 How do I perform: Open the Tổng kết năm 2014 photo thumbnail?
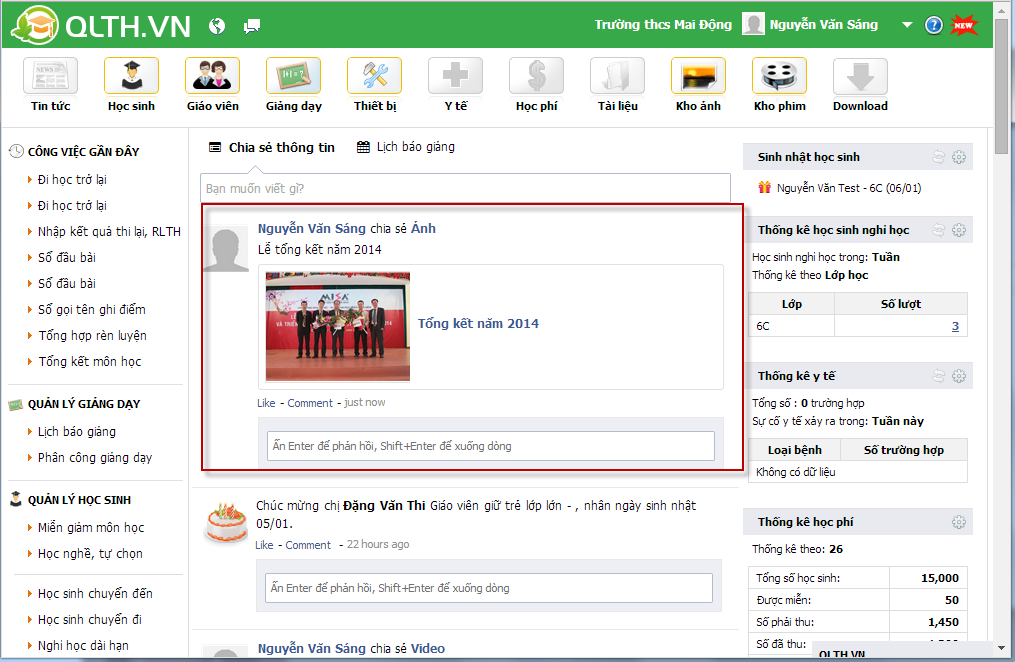click(x=338, y=326)
